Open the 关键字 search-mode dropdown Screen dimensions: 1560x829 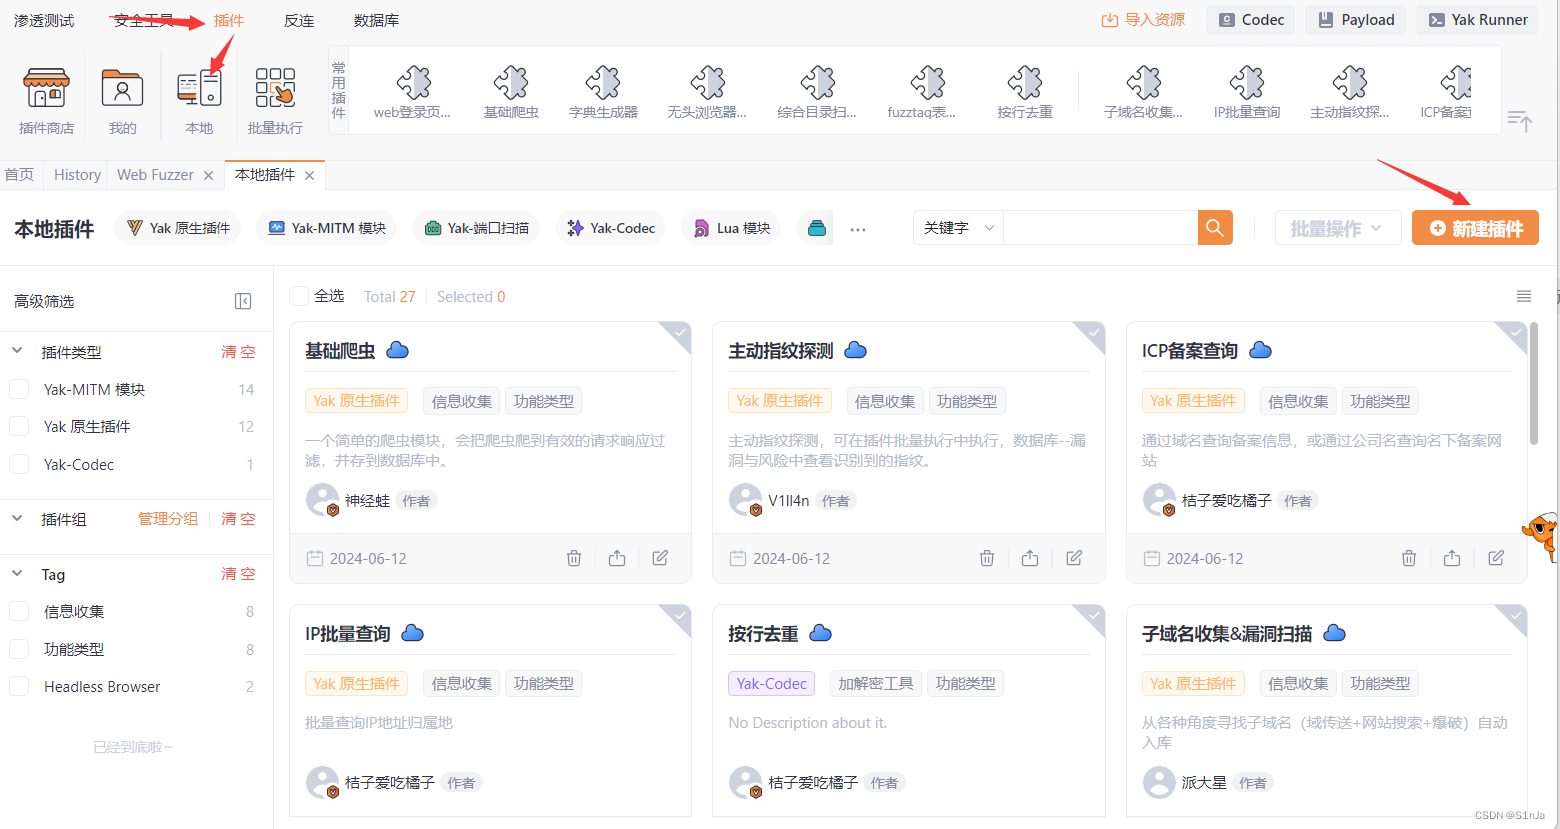click(x=957, y=227)
